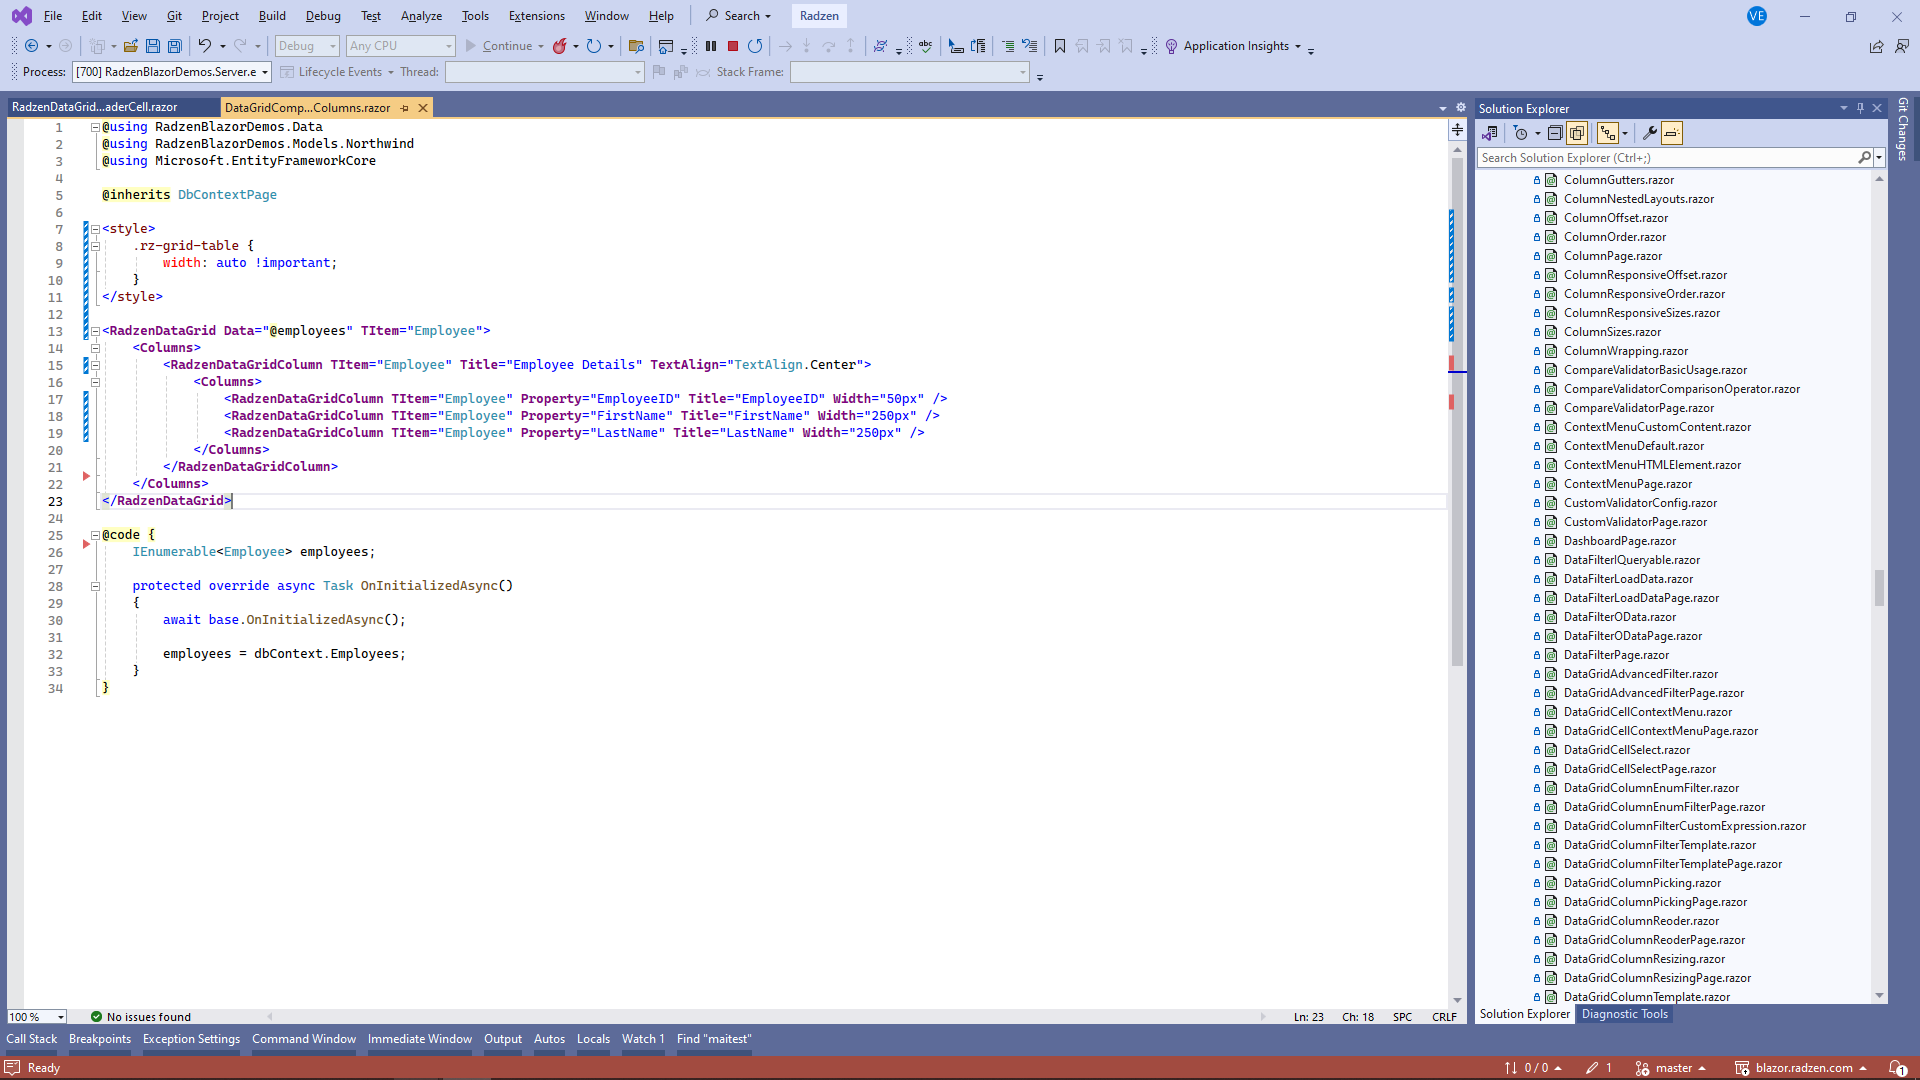This screenshot has width=1920, height=1080.
Task: Open the Process selector dropdown
Action: pos(172,72)
